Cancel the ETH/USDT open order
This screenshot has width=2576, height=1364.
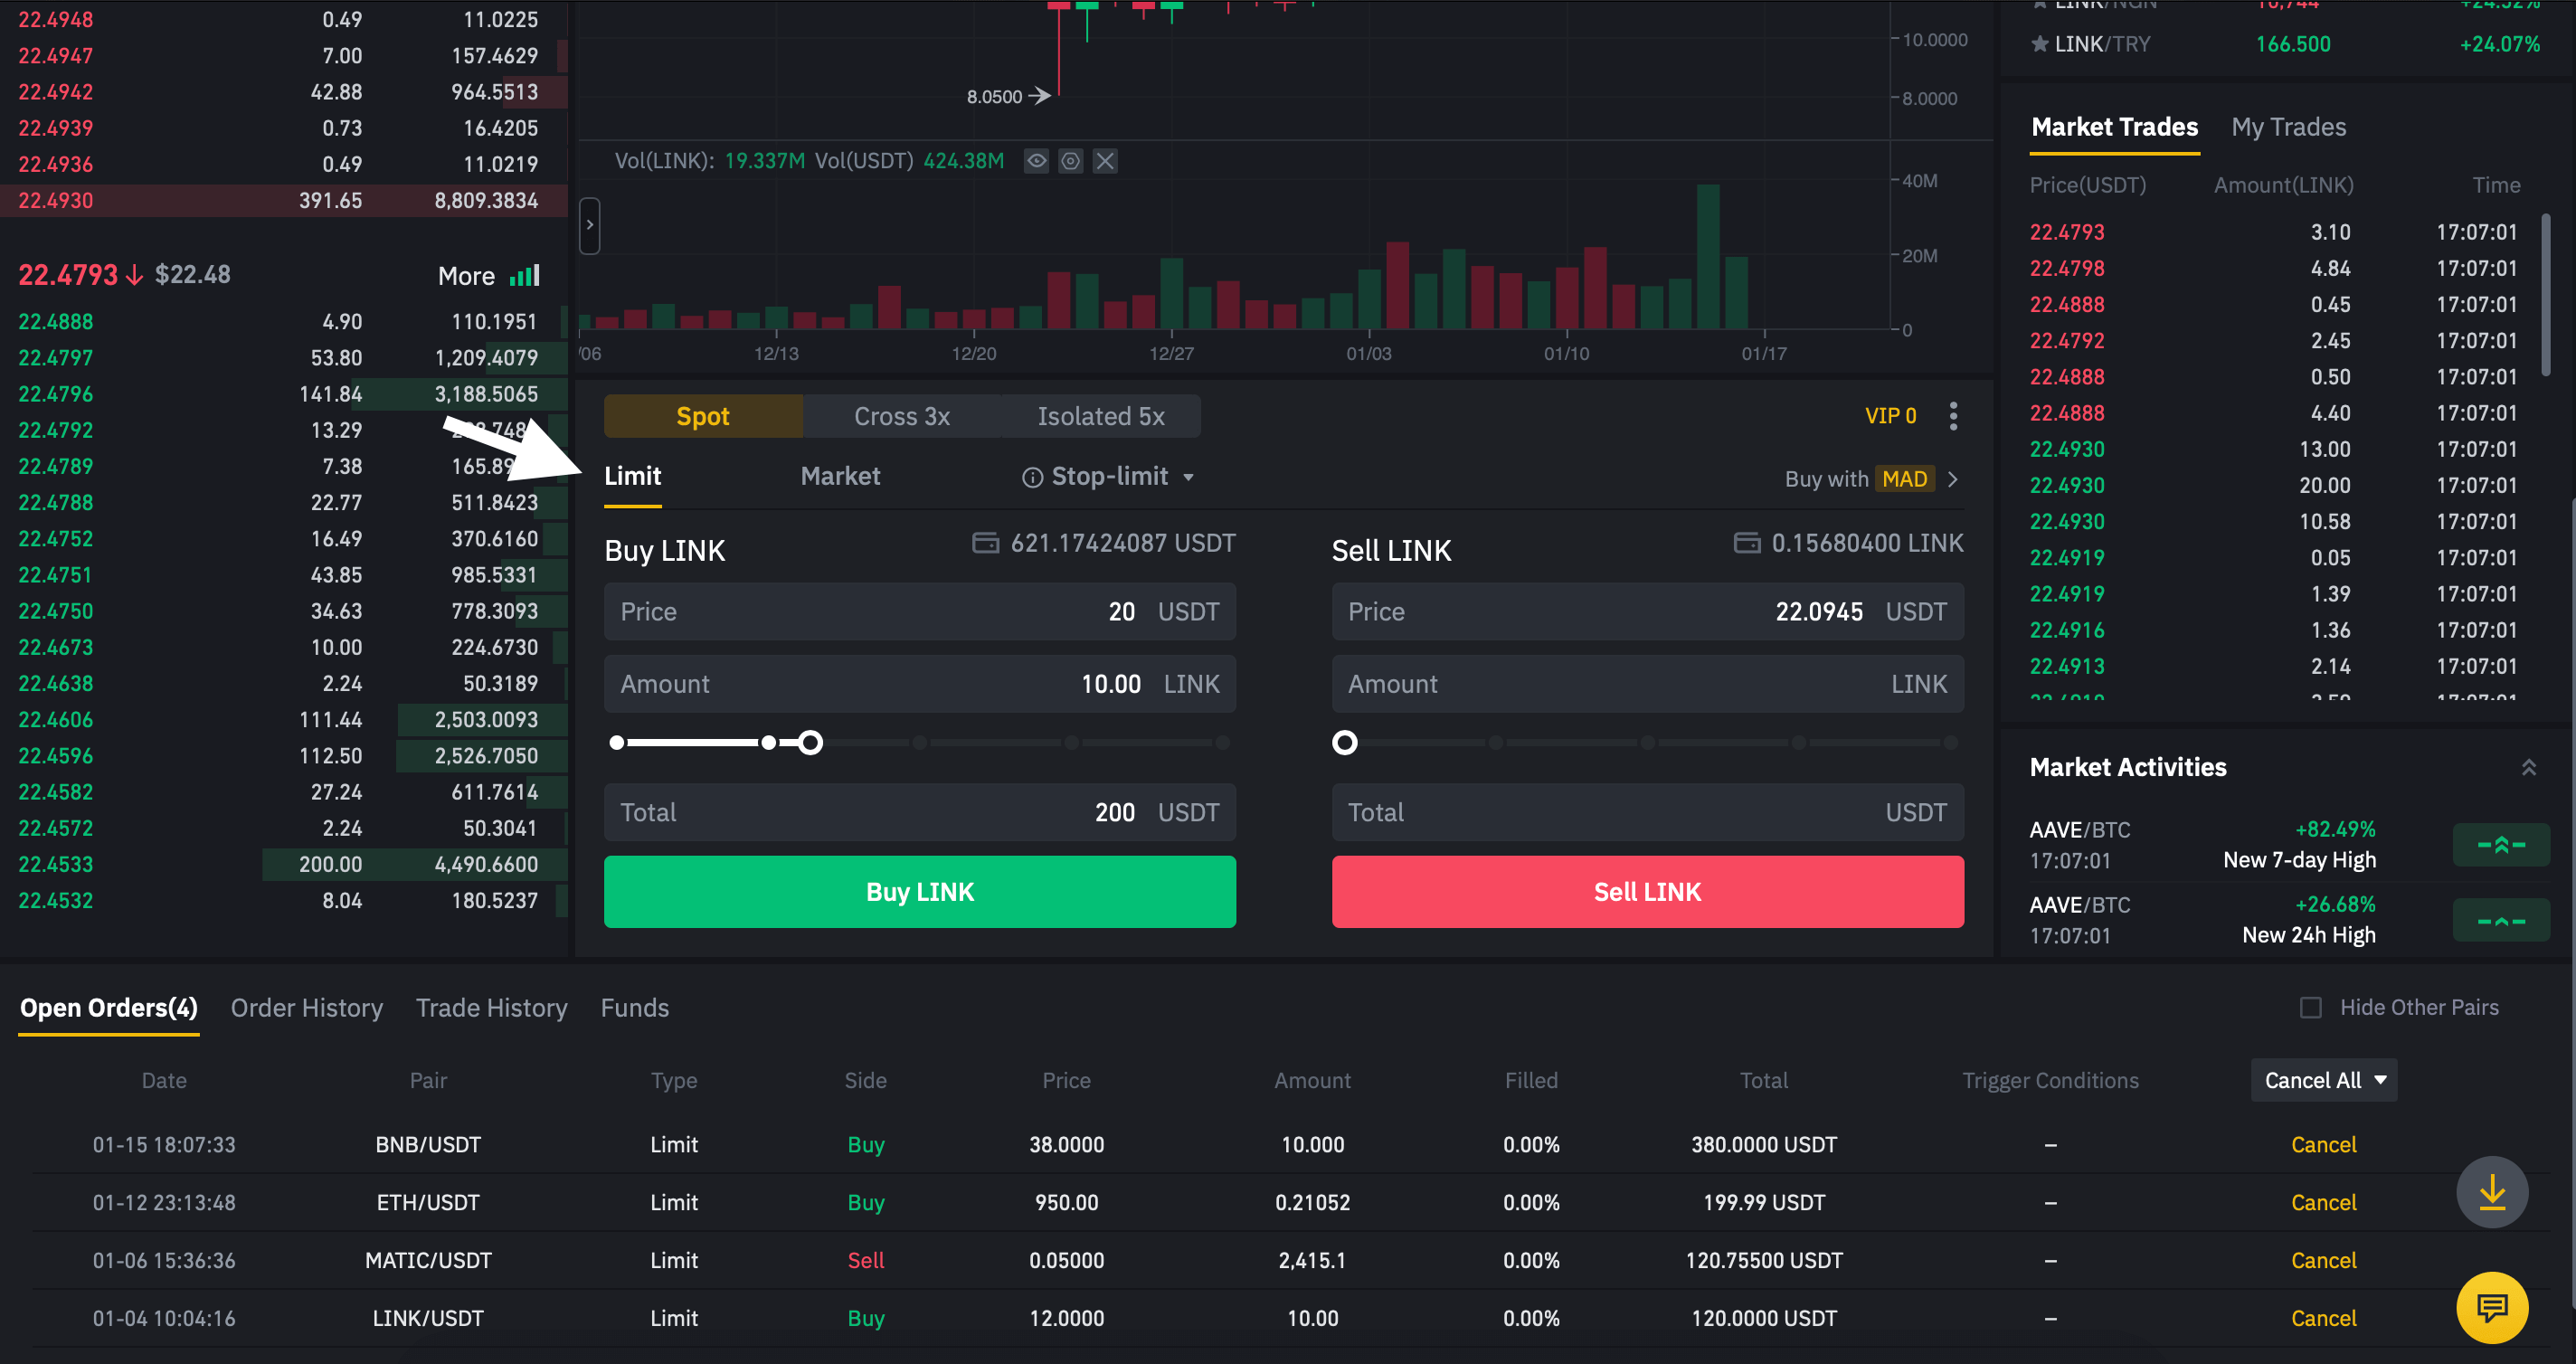2323,1203
